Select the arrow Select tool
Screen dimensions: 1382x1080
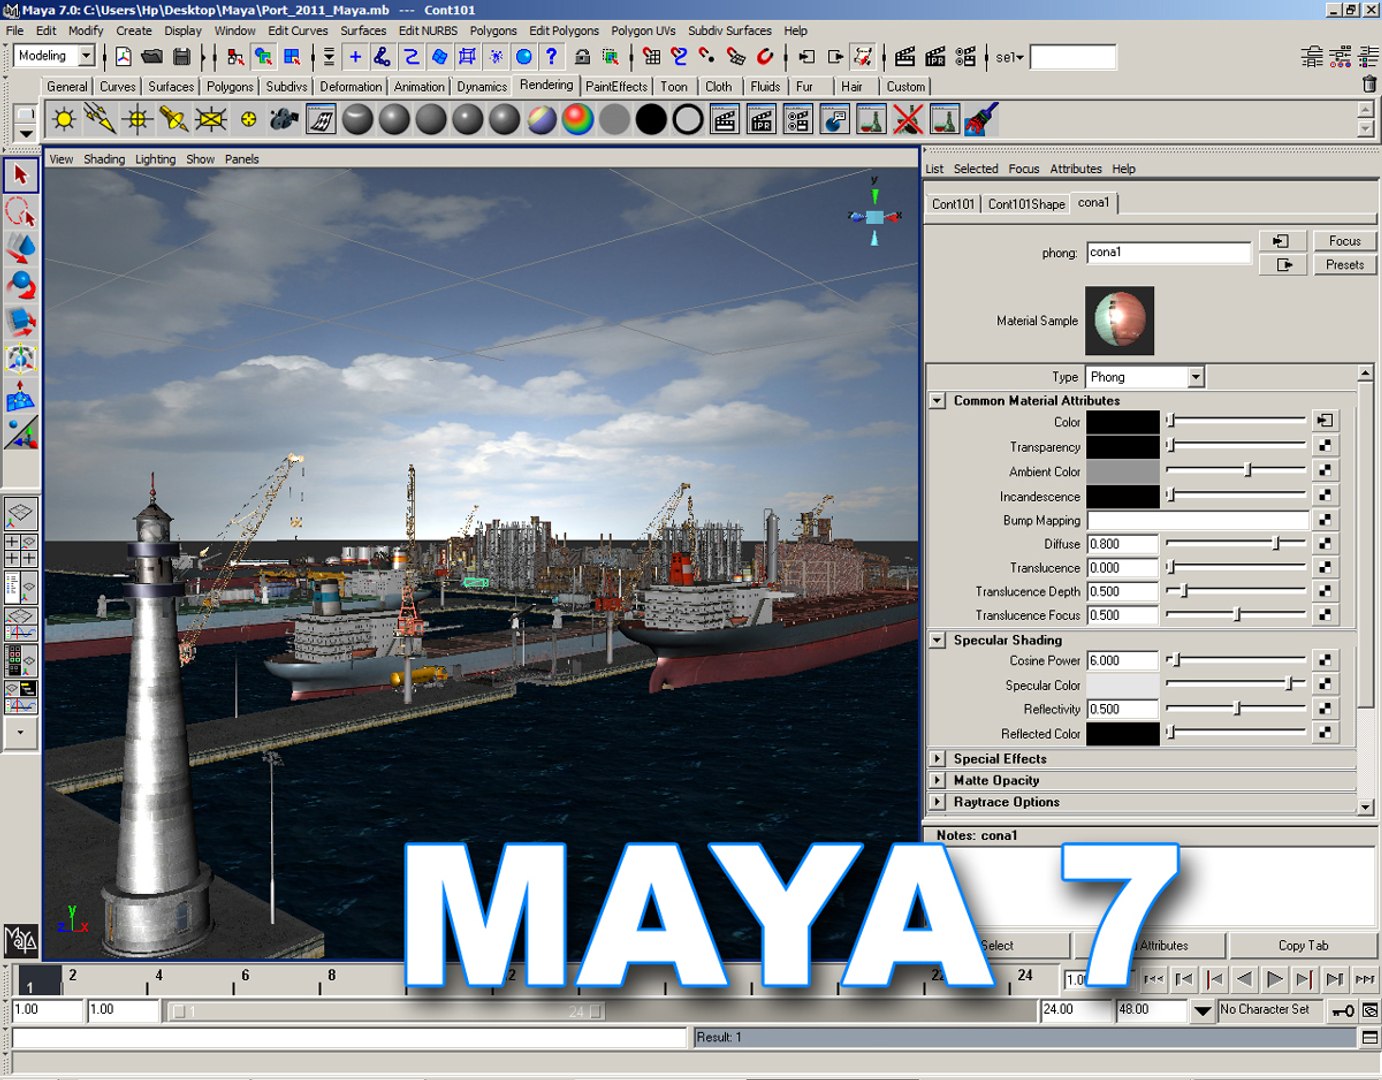click(20, 176)
